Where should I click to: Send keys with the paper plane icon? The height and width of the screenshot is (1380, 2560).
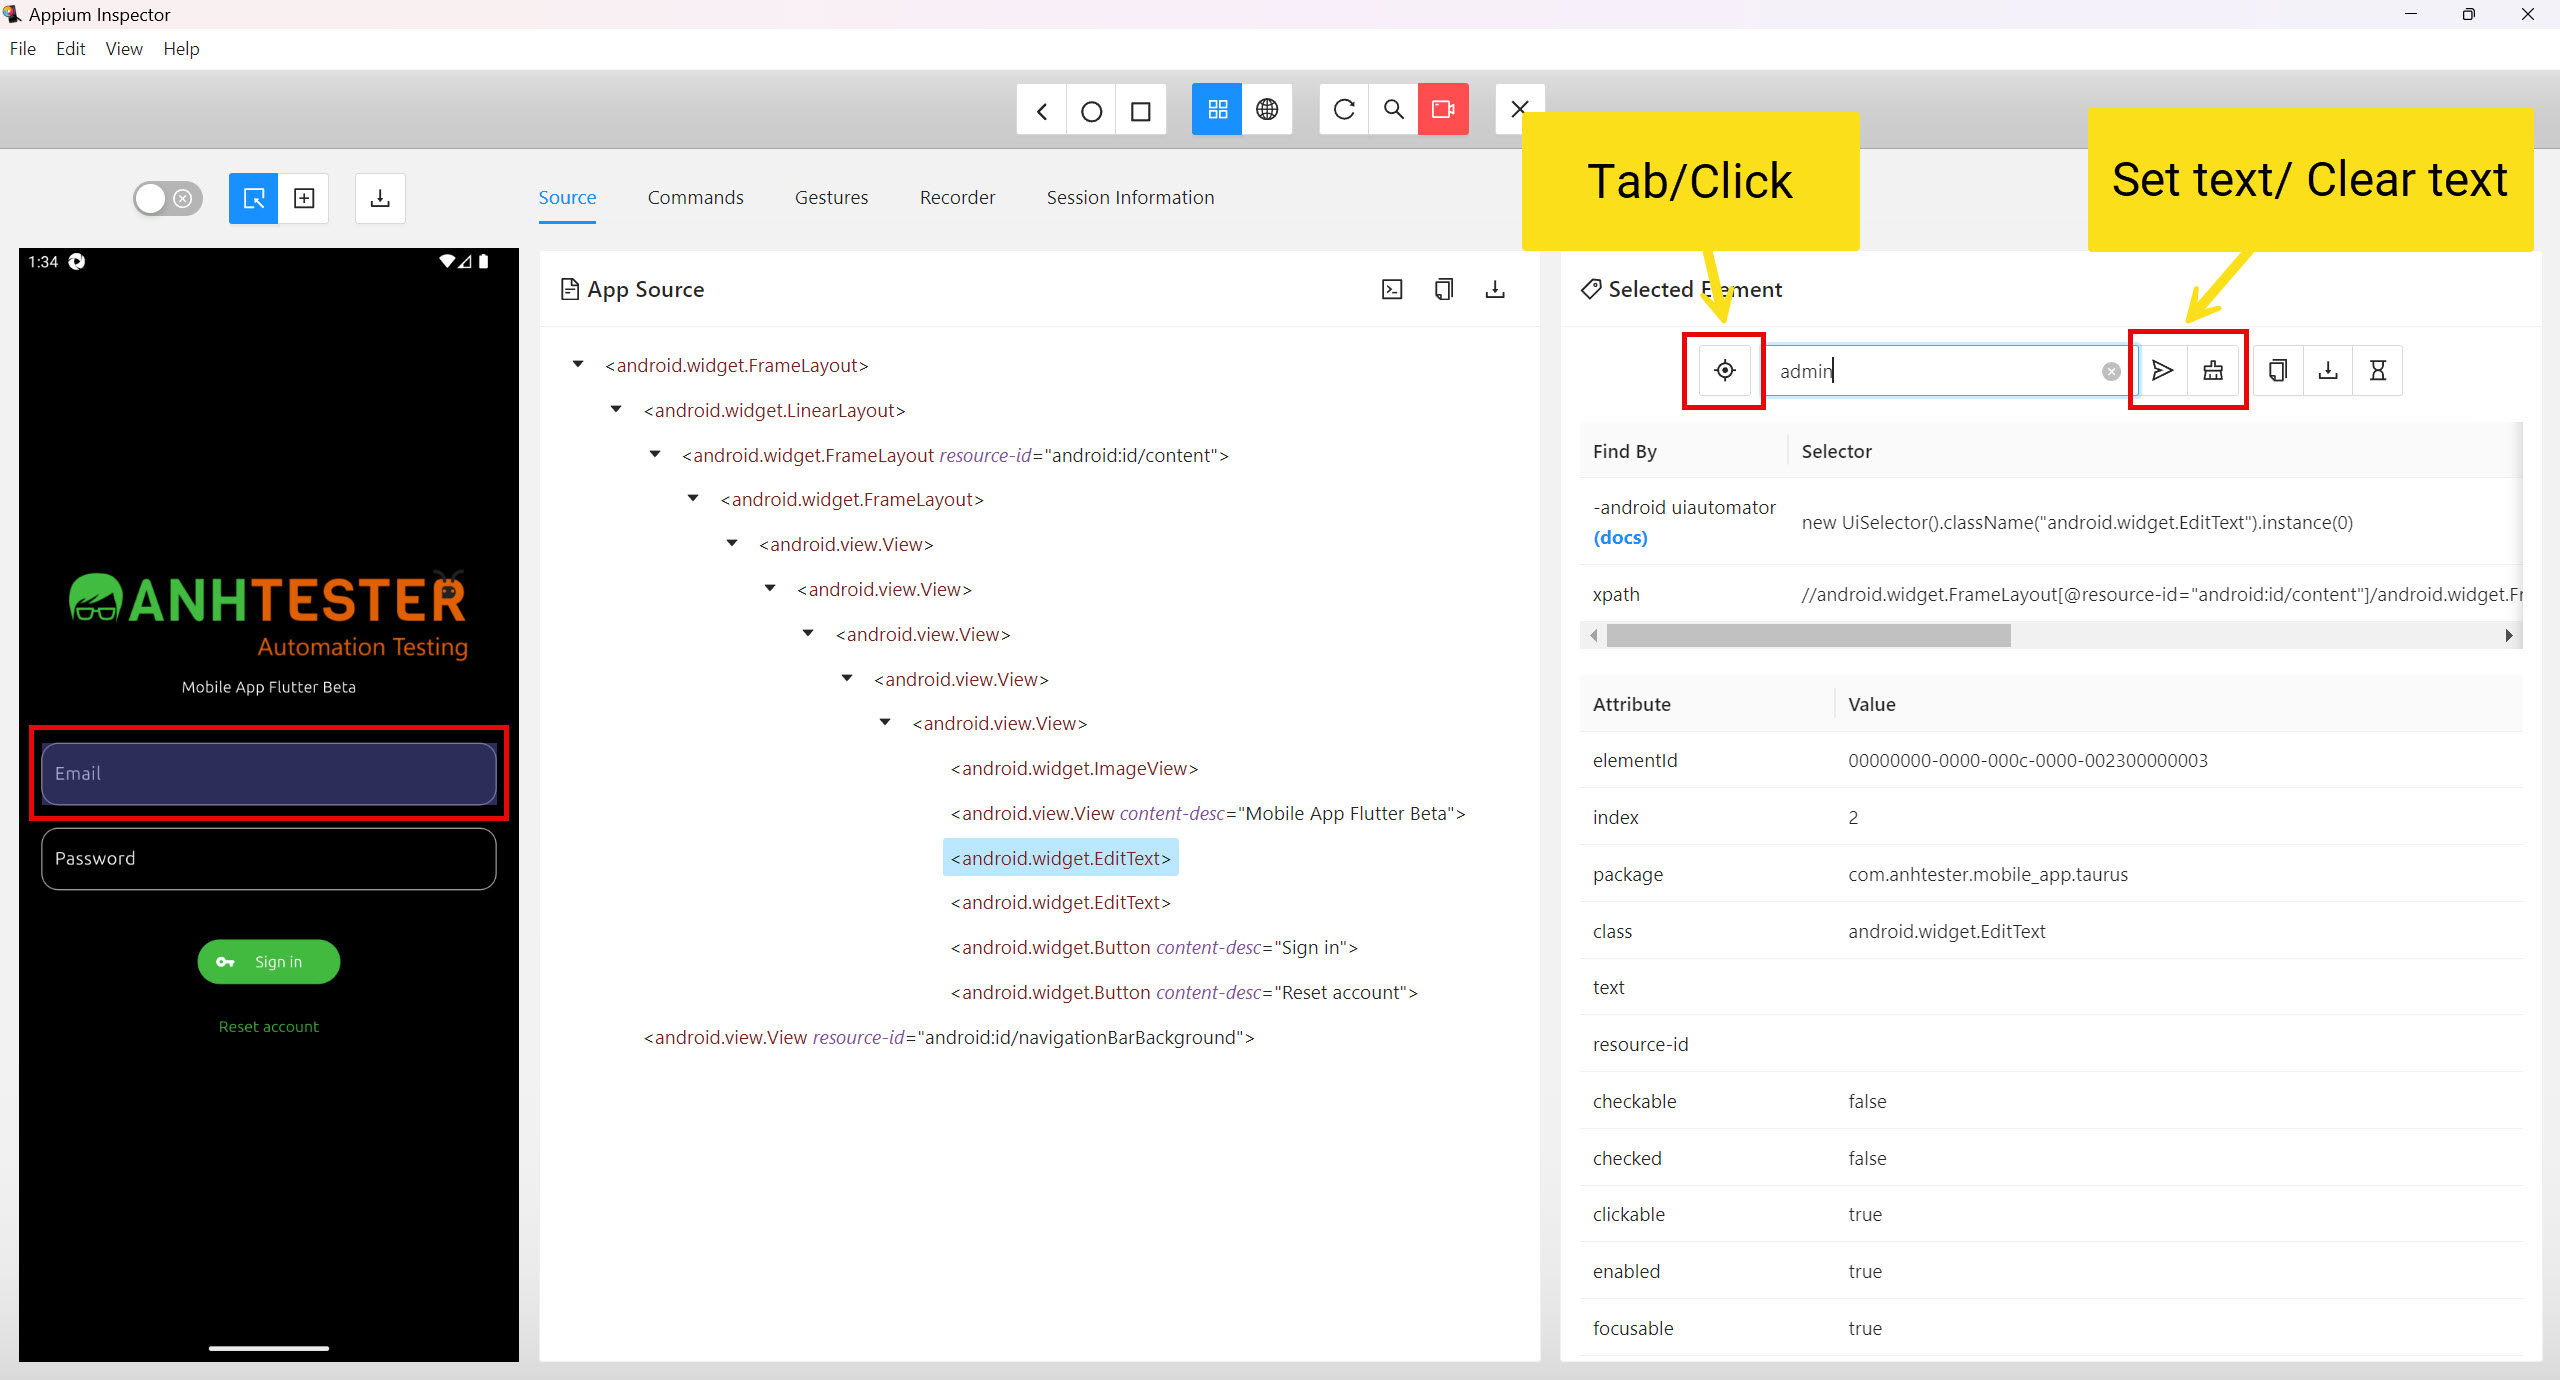[2162, 371]
